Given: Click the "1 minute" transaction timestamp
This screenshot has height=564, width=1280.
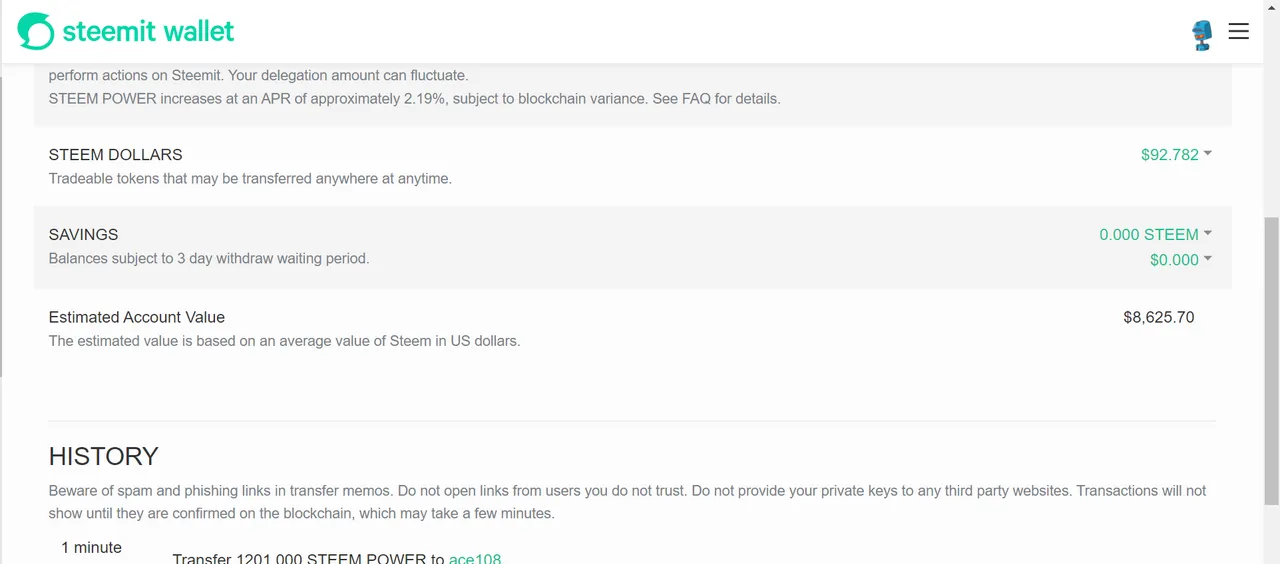Looking at the screenshot, I should 91,548.
